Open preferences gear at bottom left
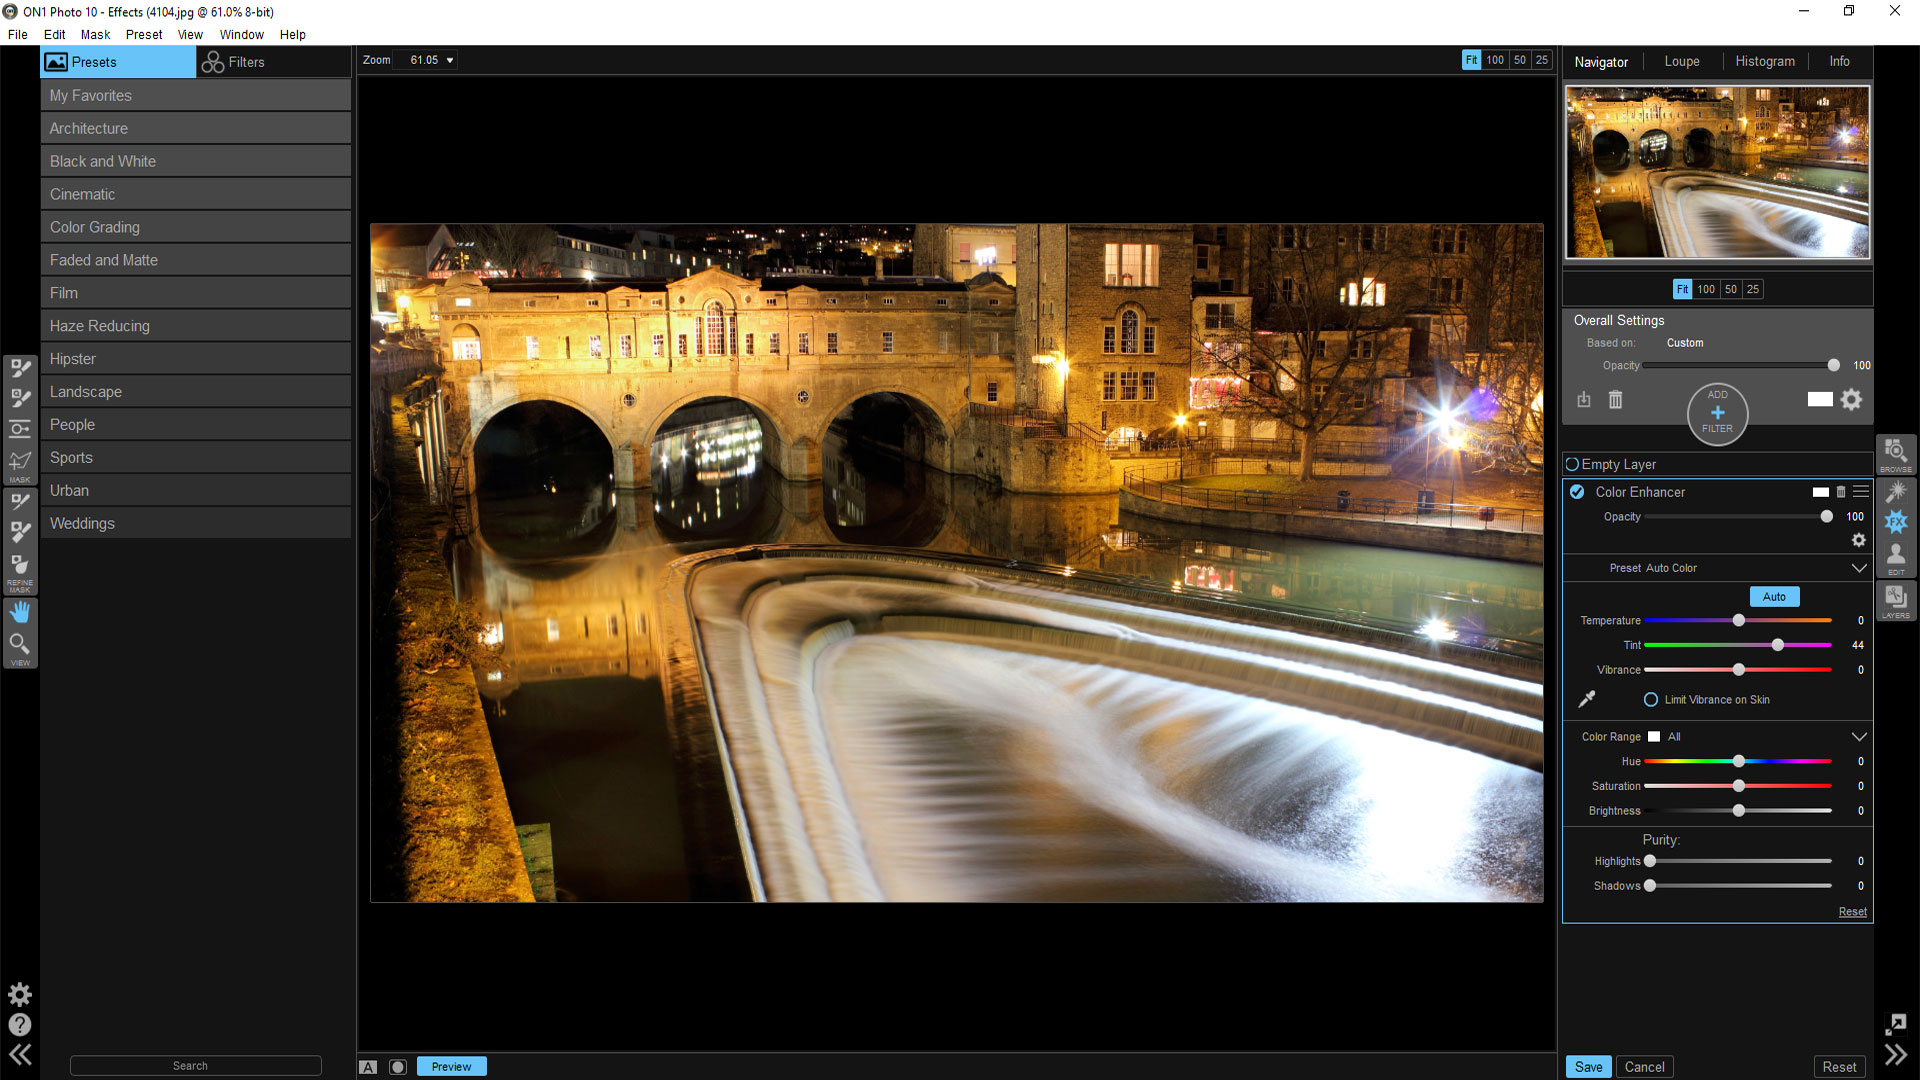Screen dimensions: 1920x1080 [20, 994]
